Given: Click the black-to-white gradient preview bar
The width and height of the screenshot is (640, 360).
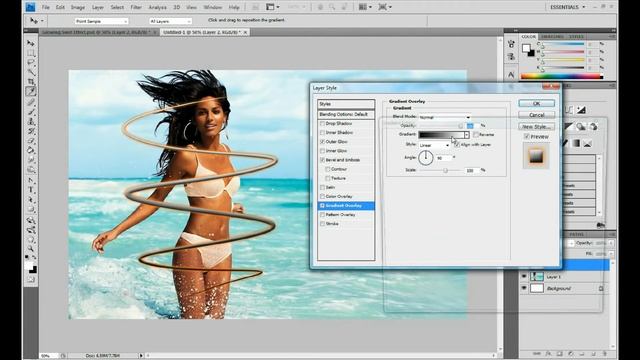Looking at the screenshot, I should click(x=441, y=135).
